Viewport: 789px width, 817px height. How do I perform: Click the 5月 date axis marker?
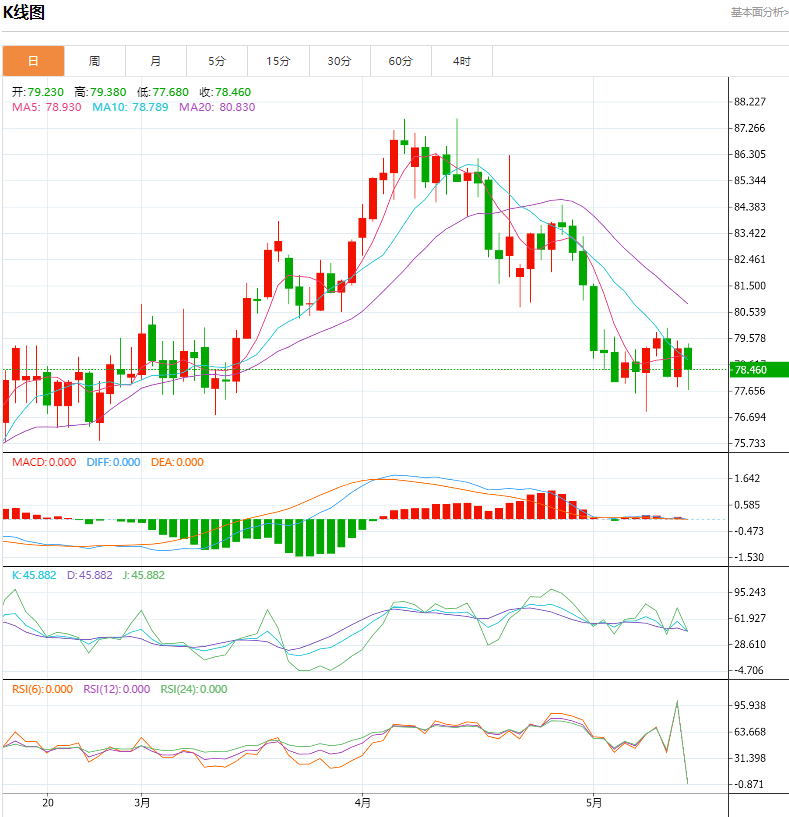coord(594,803)
